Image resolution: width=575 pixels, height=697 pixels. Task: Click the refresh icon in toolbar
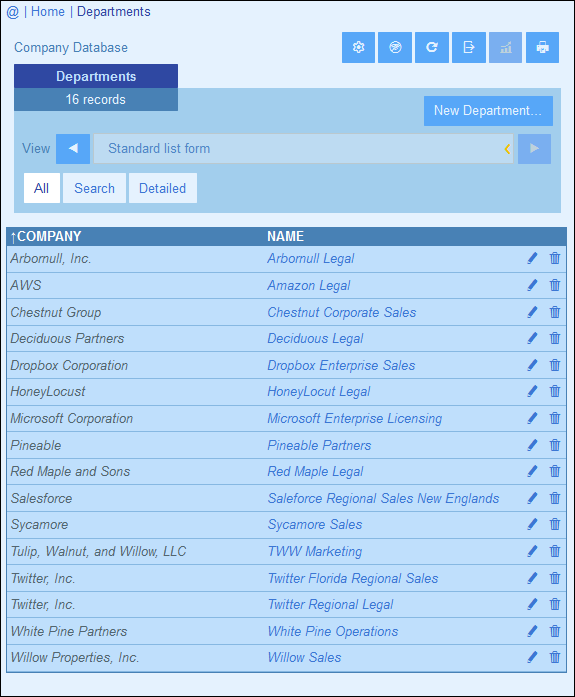431,47
